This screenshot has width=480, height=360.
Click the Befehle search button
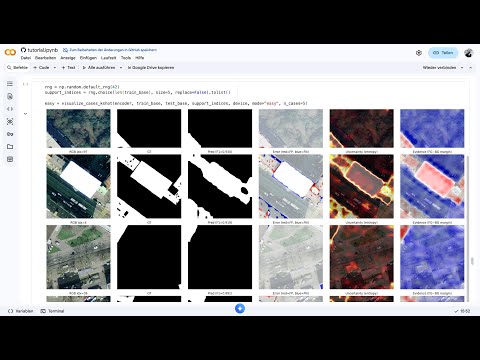17,68
